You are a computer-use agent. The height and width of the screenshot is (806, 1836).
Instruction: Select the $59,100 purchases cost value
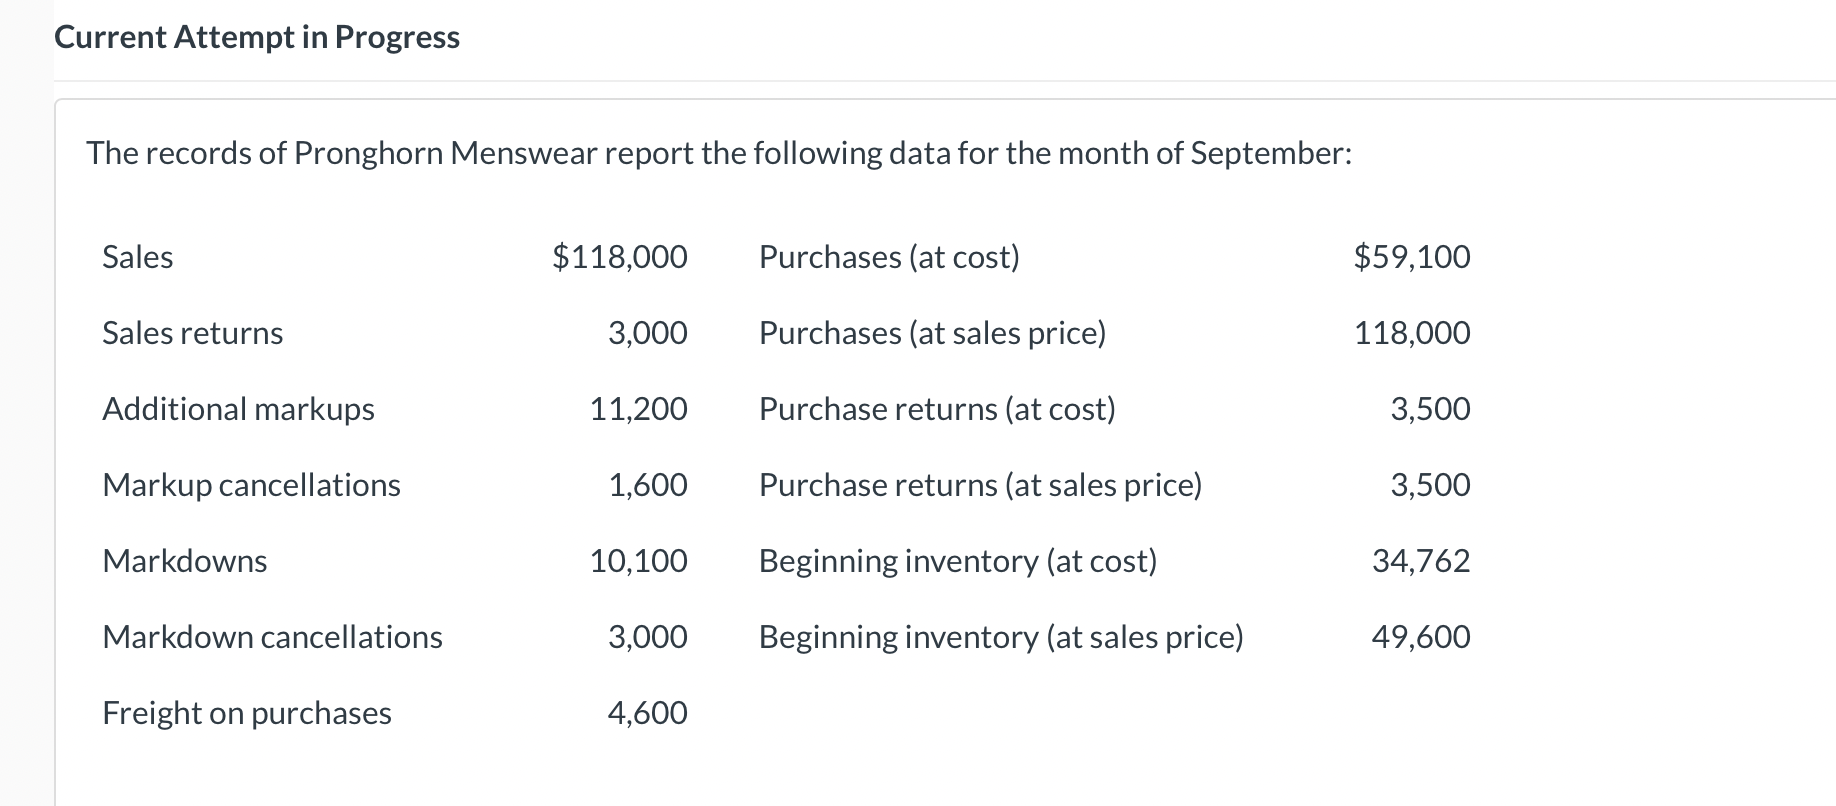(1411, 257)
